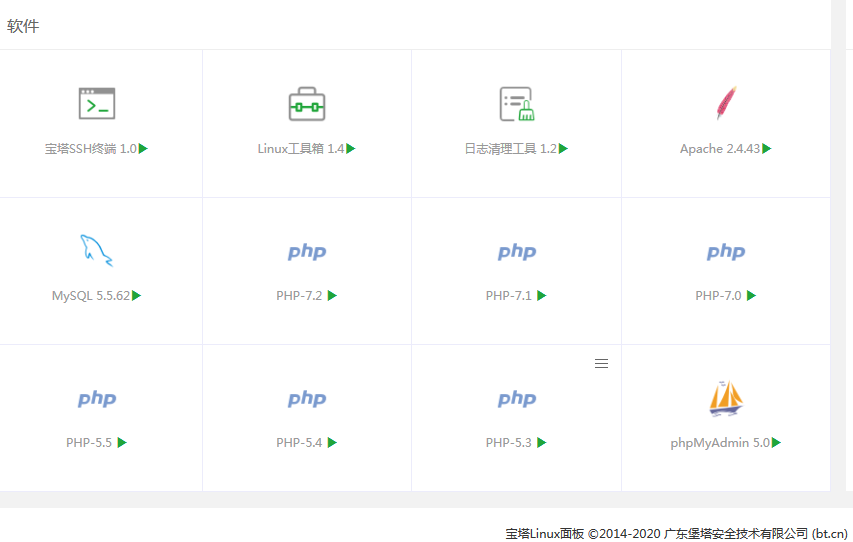853x542 pixels.
Task: Click the 宝塔Linux面板 copyright footer text
Action: point(676,534)
